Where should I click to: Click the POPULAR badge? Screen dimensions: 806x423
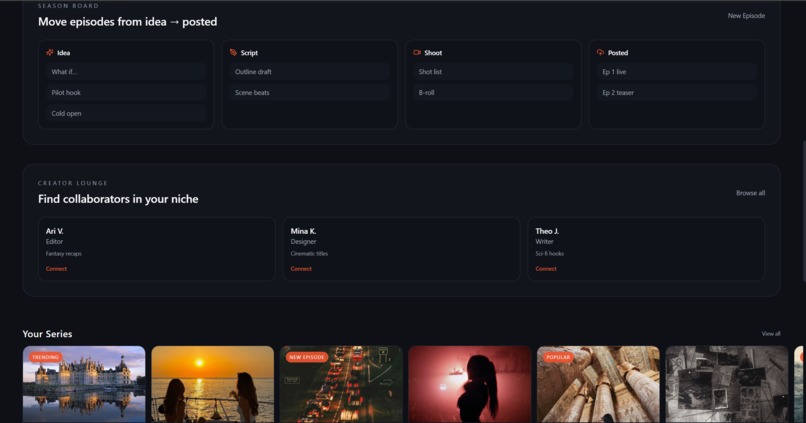click(x=558, y=357)
